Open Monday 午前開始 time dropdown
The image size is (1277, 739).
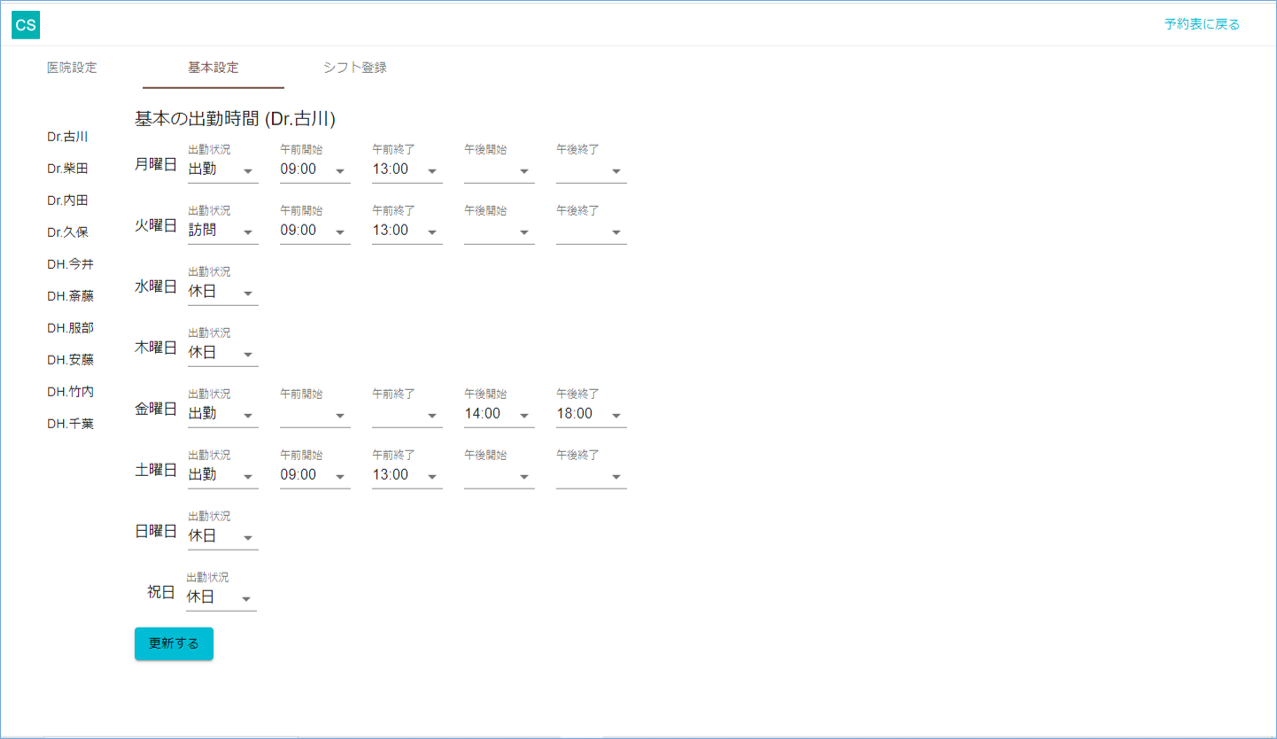click(314, 170)
